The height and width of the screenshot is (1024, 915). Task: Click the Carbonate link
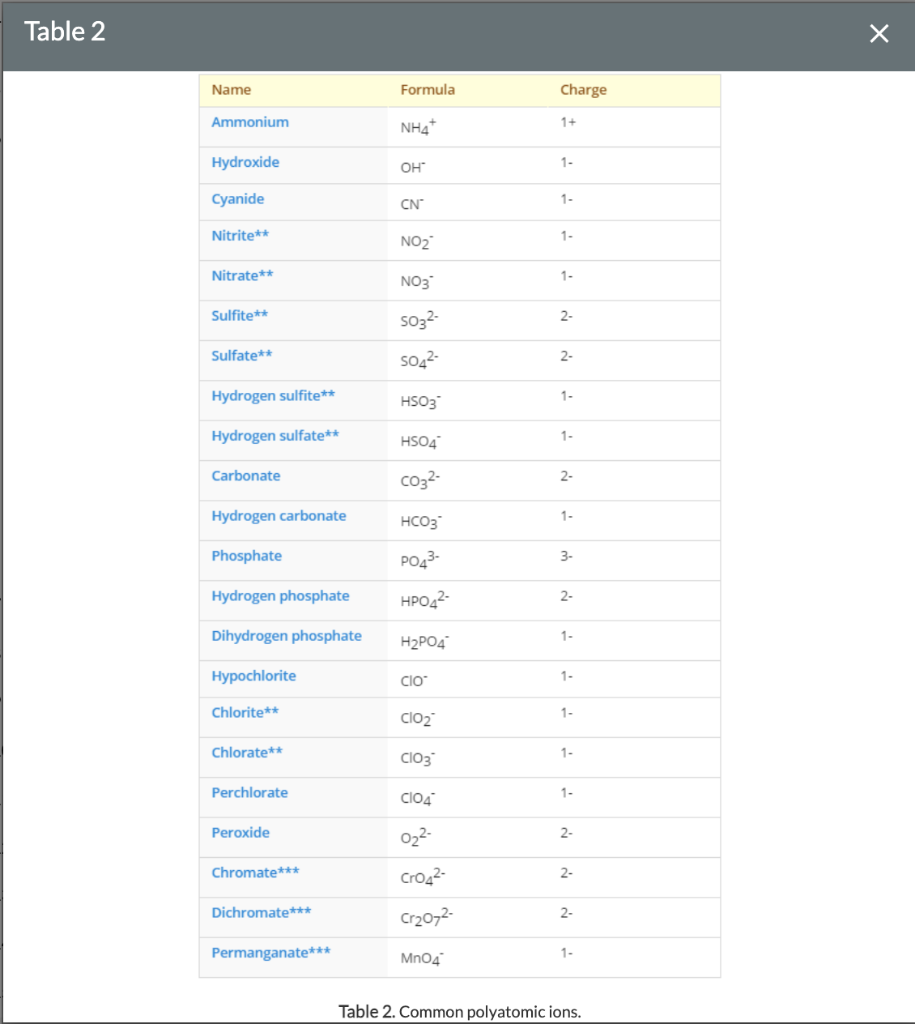point(246,475)
